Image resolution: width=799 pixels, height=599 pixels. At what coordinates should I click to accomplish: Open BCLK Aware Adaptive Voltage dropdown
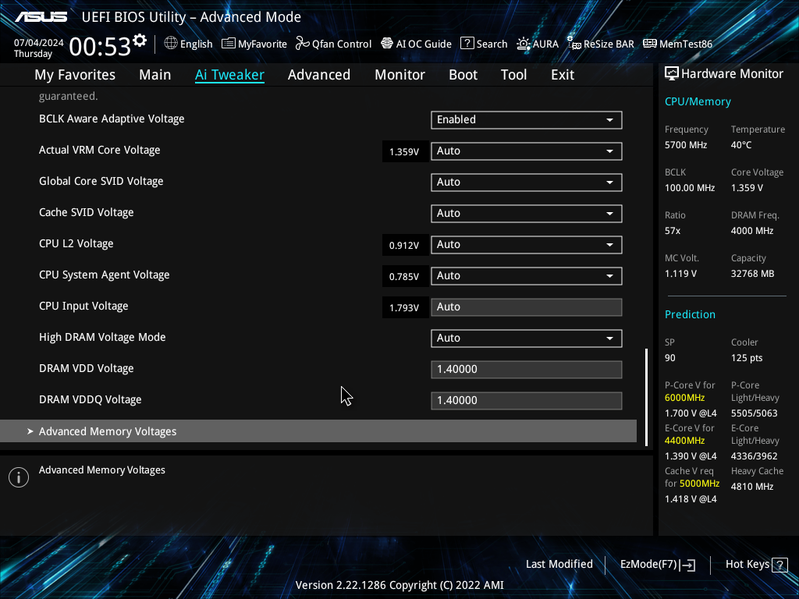[x=526, y=120]
